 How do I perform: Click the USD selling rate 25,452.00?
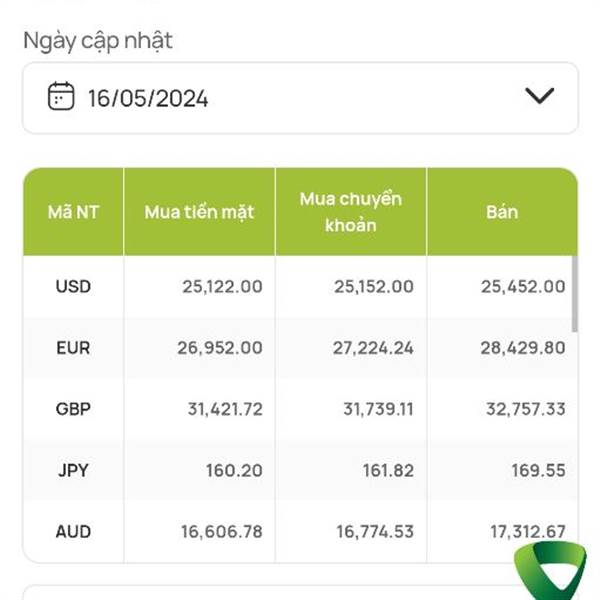[523, 287]
